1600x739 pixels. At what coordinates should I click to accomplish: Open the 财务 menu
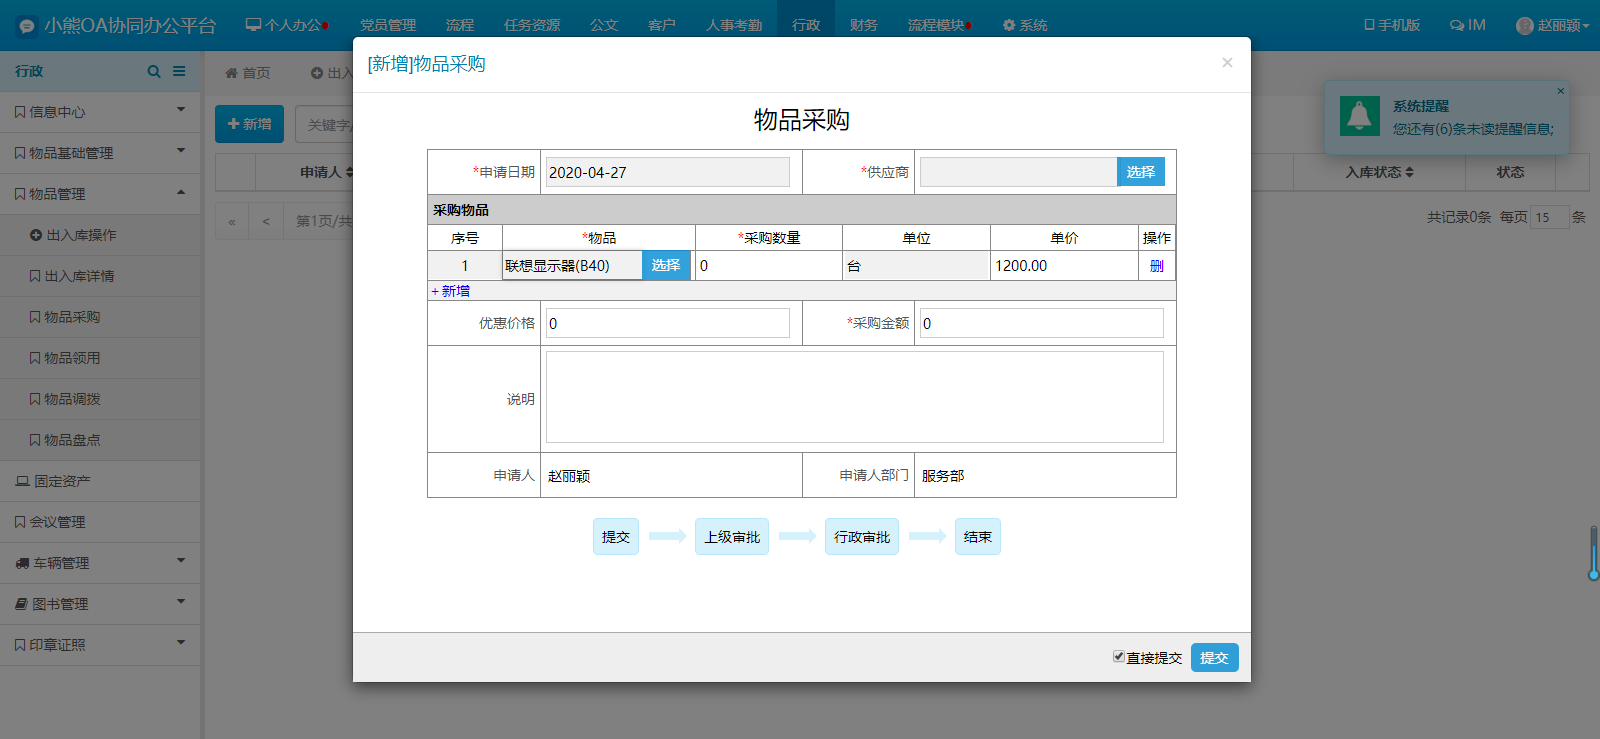coord(864,25)
